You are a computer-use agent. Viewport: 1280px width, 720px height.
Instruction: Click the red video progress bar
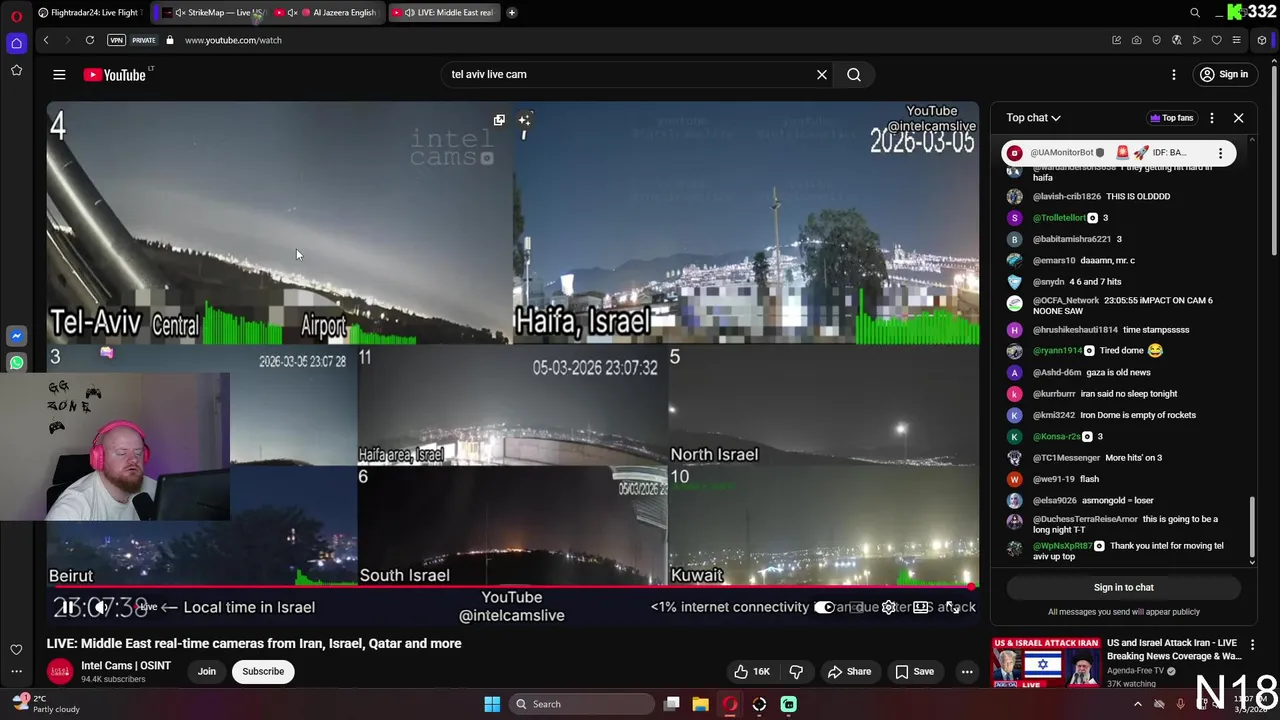(512, 587)
